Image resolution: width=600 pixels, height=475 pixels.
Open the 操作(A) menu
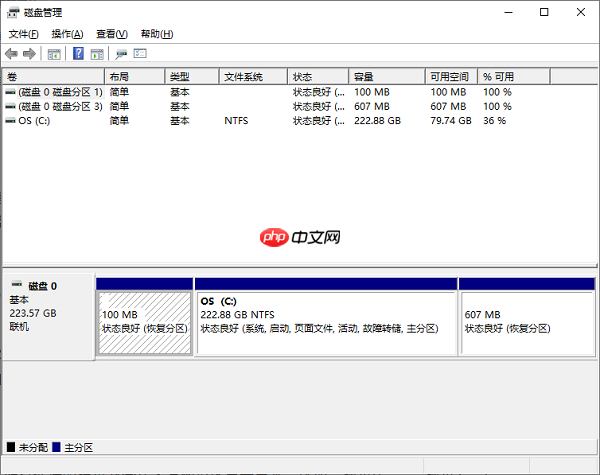67,34
